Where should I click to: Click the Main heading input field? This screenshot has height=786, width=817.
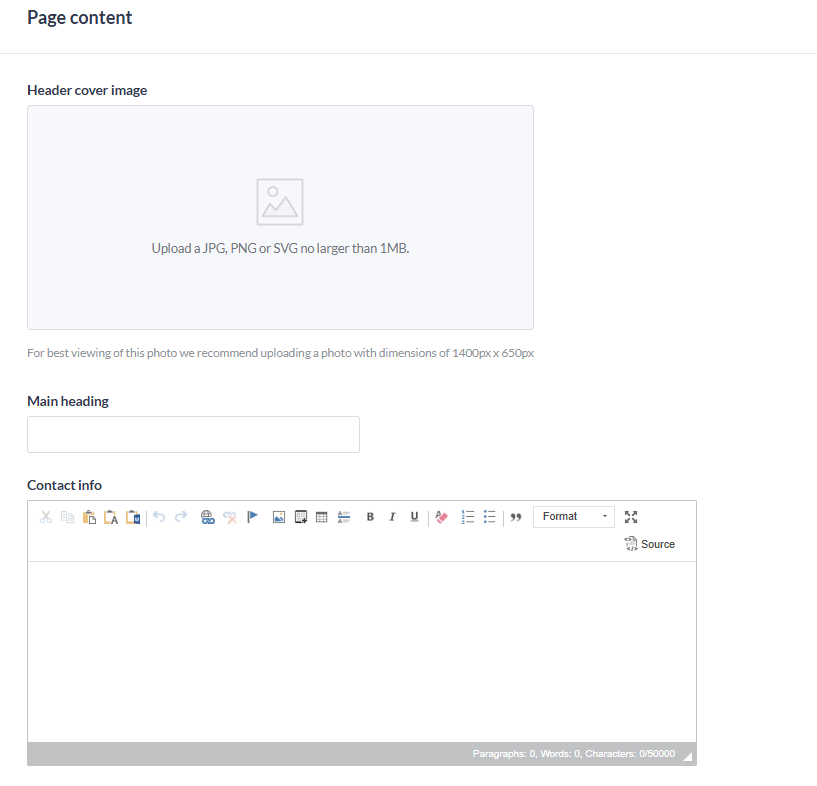(x=193, y=435)
